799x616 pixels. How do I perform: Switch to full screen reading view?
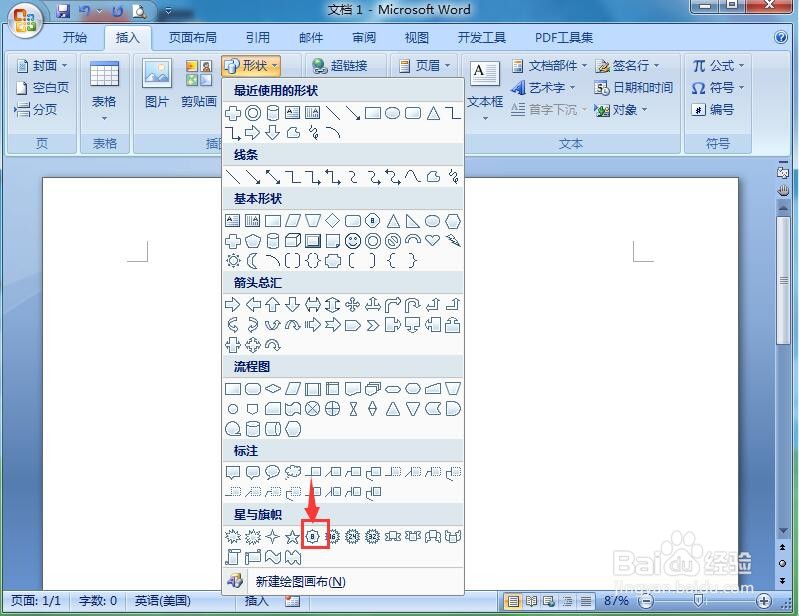[531, 602]
